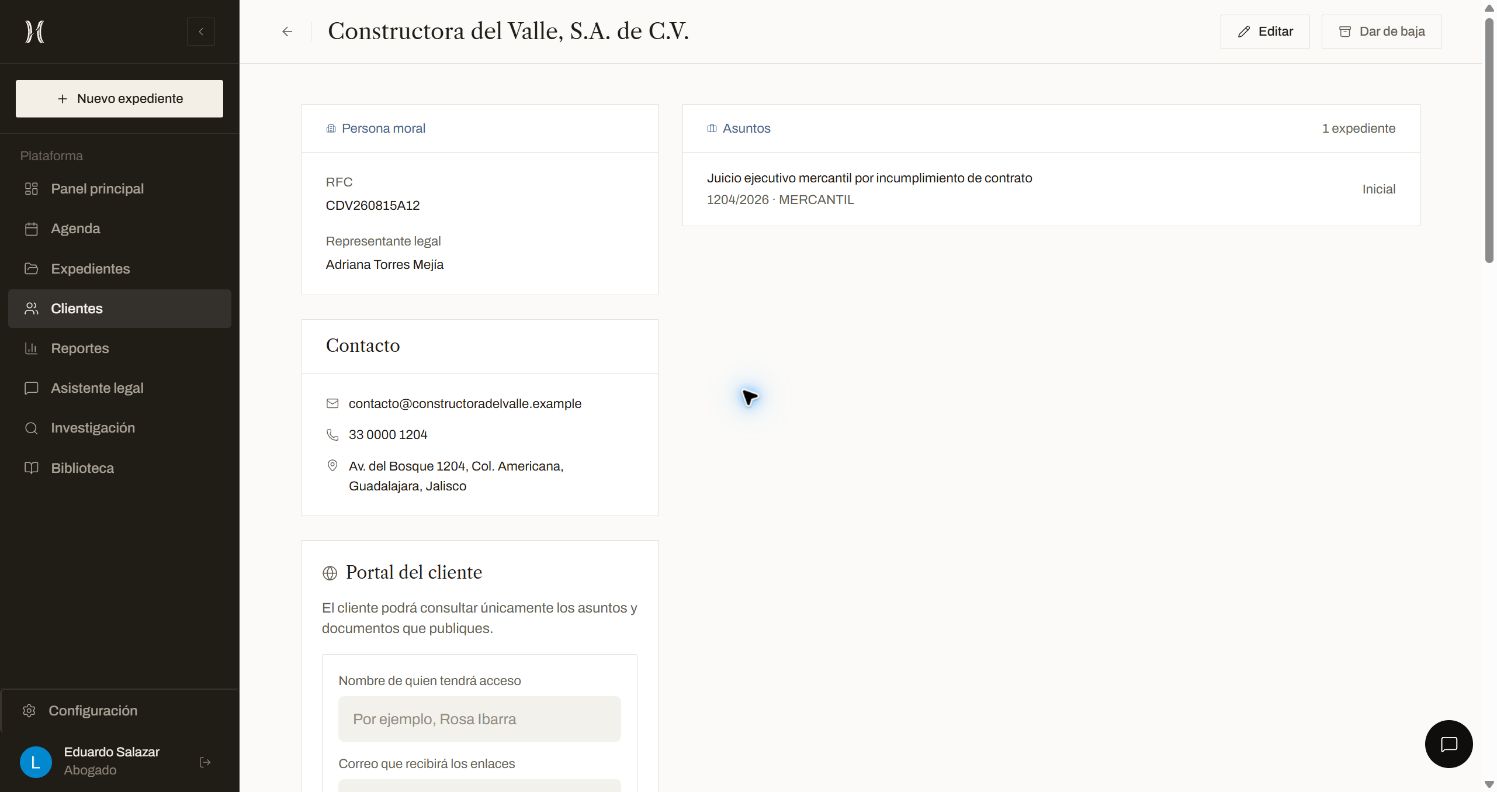Screen dimensions: 1497x792
Task: Click the Dar de baja button
Action: [x=1382, y=32]
